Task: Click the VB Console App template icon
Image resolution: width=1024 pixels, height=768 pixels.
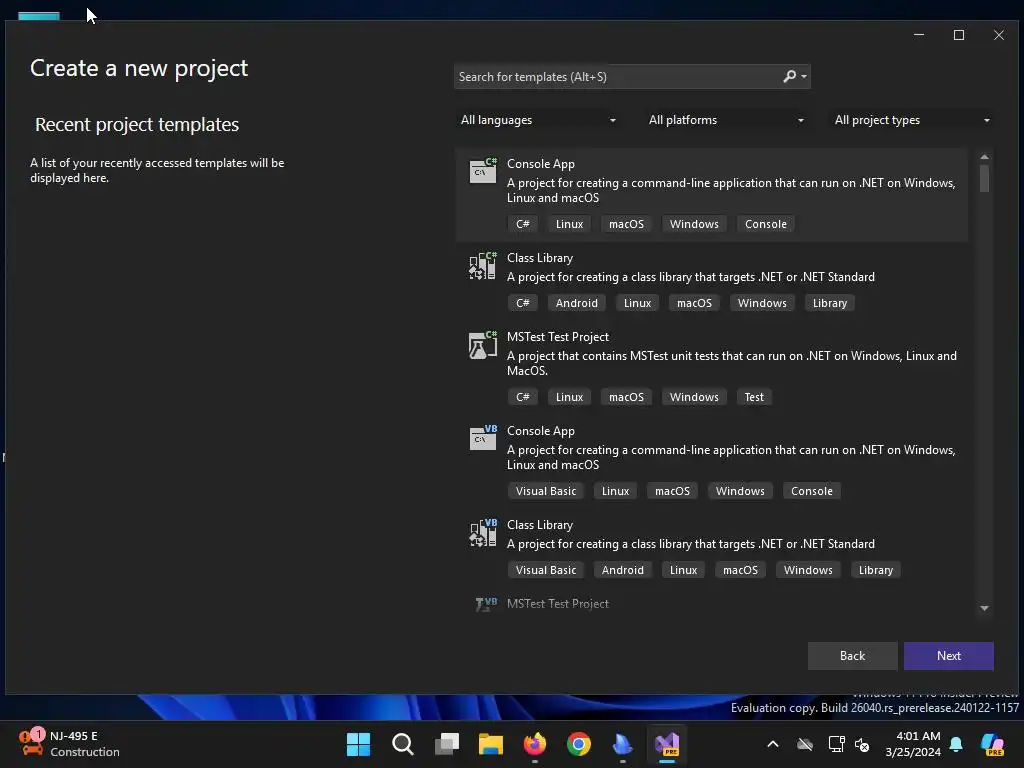Action: (x=483, y=438)
